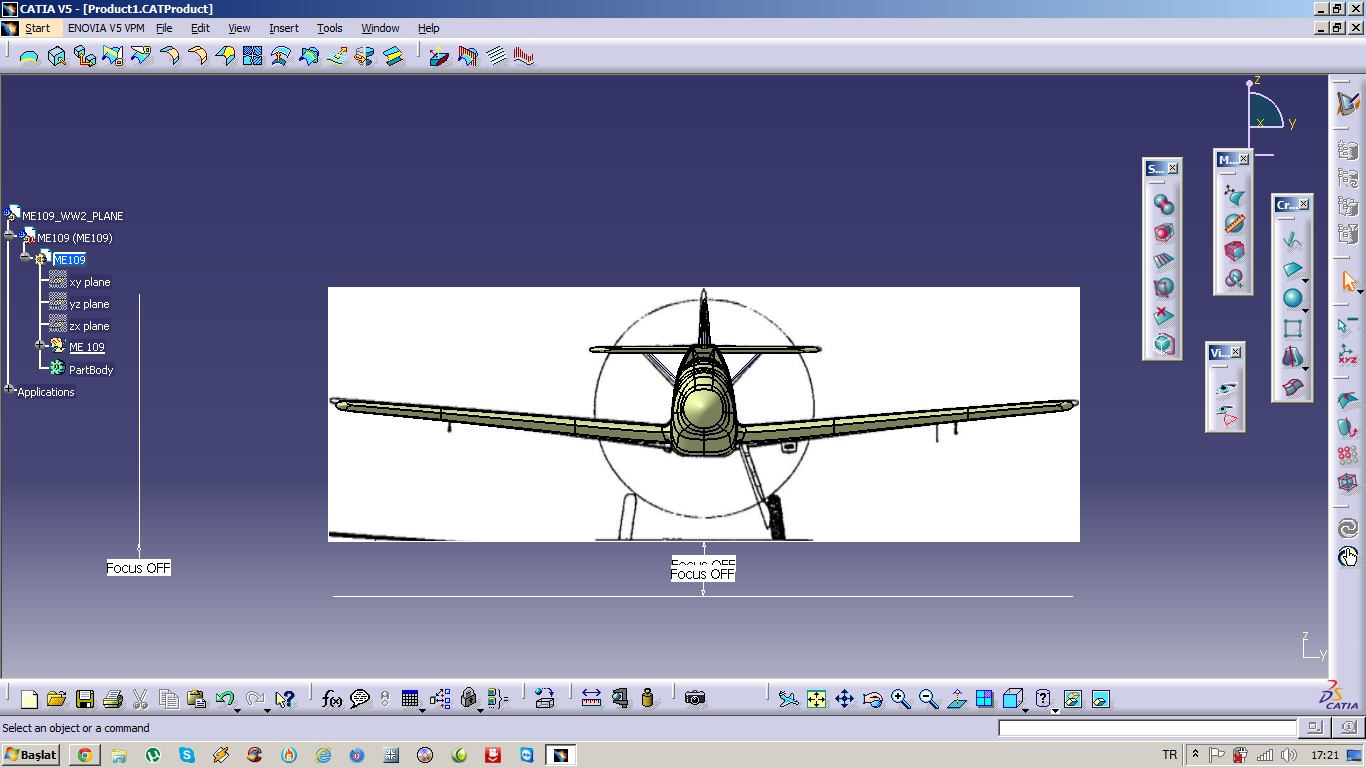Click the Zoom In magnifier
This screenshot has width=1366, height=768.
click(x=900, y=699)
